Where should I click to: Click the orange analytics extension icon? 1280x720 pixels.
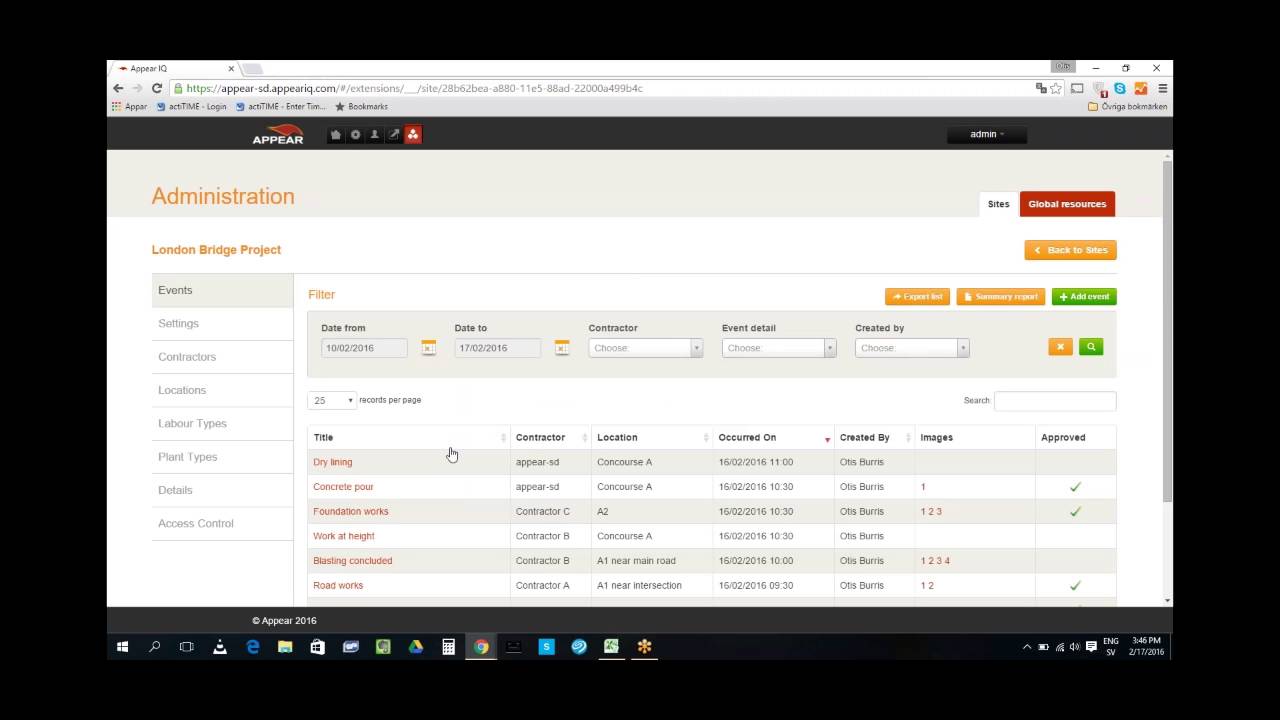click(x=1141, y=88)
